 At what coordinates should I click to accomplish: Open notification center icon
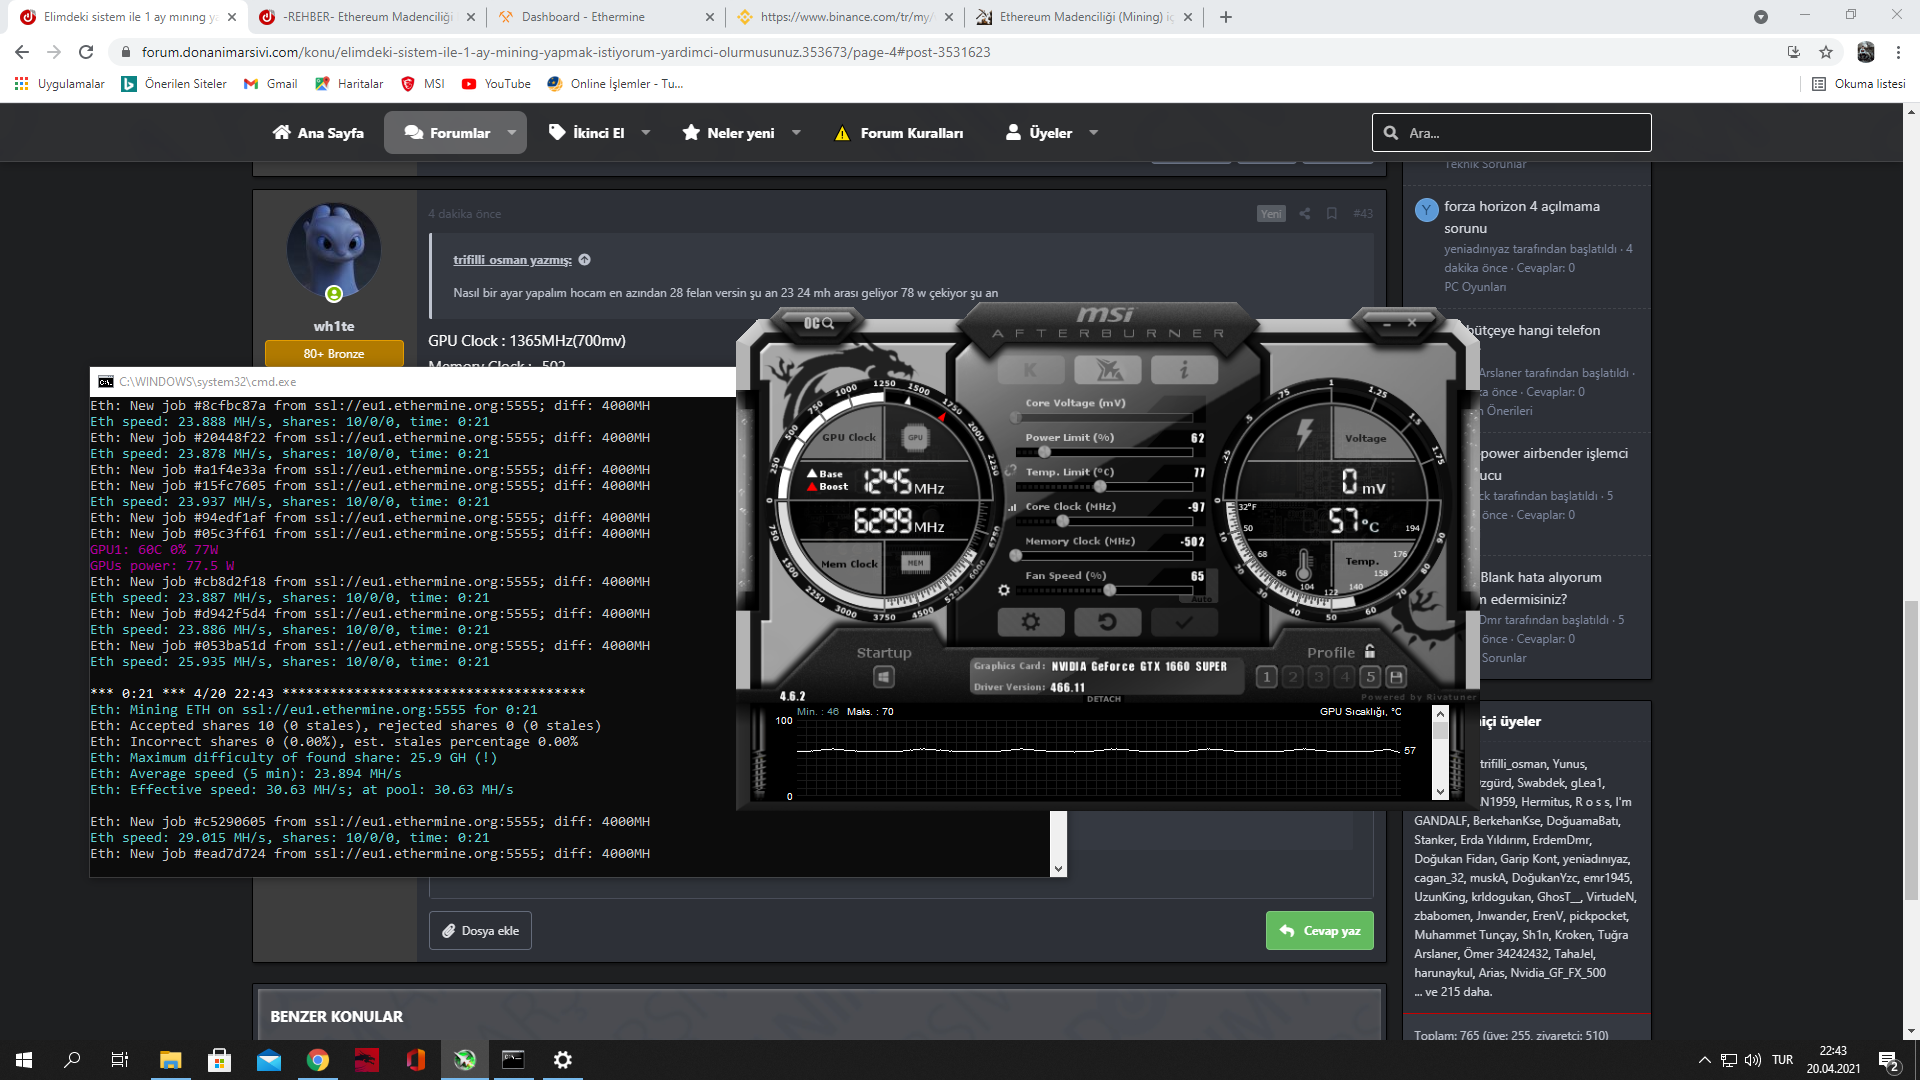tap(1889, 1061)
